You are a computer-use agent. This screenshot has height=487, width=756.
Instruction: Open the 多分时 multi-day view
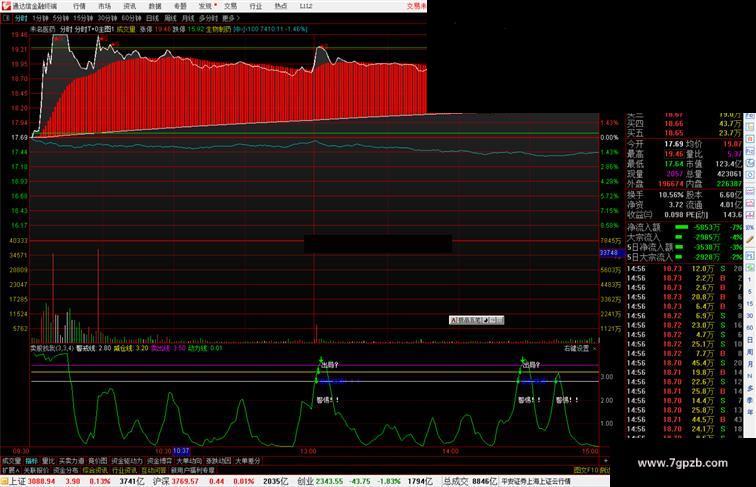(x=208, y=18)
